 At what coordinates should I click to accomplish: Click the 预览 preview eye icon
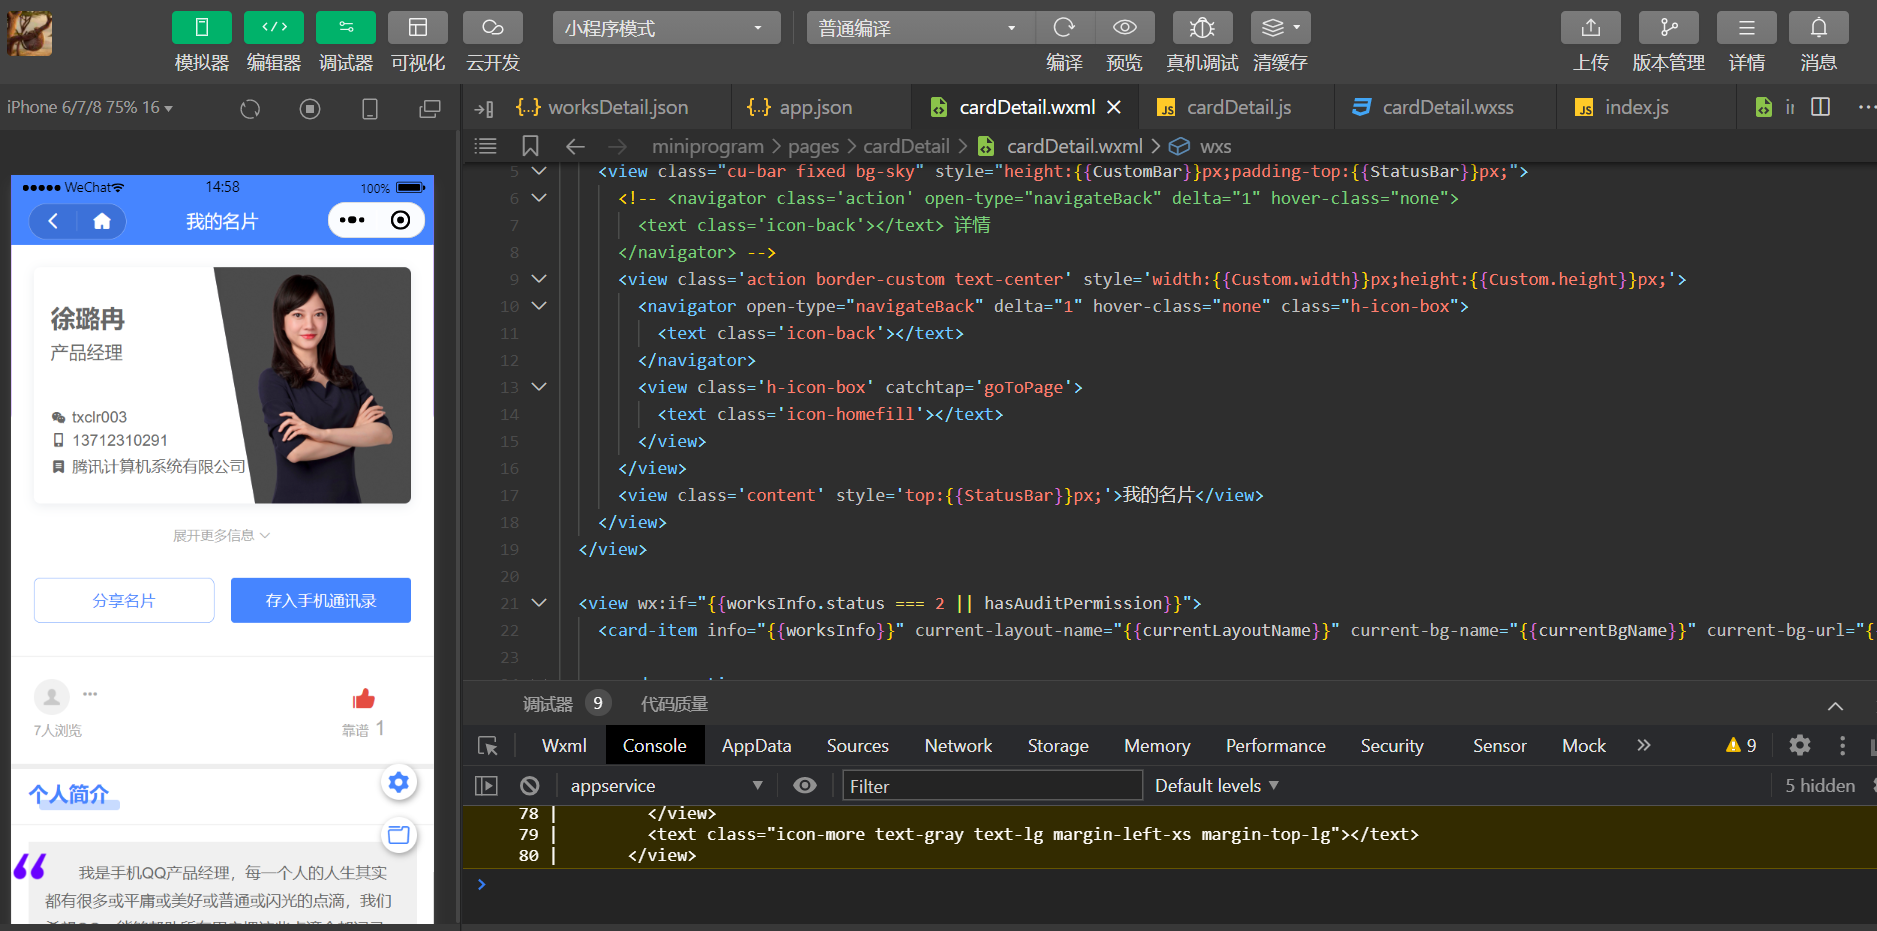(x=1125, y=28)
